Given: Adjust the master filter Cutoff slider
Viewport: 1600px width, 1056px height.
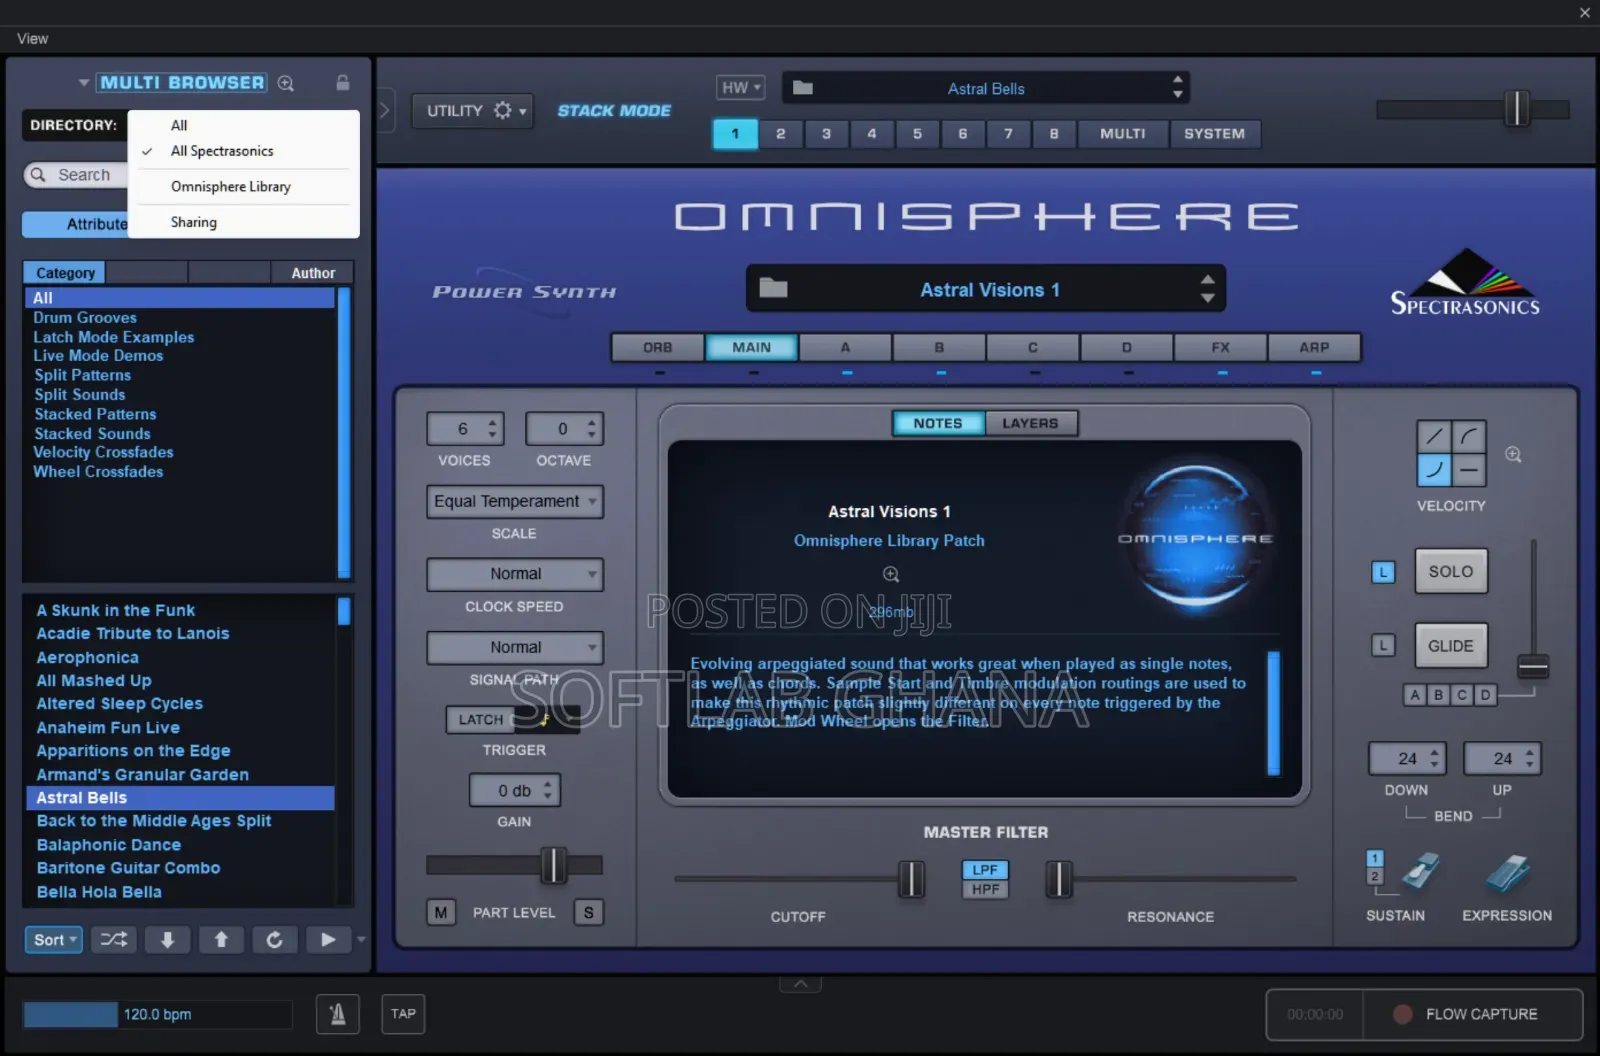Looking at the screenshot, I should pos(911,879).
